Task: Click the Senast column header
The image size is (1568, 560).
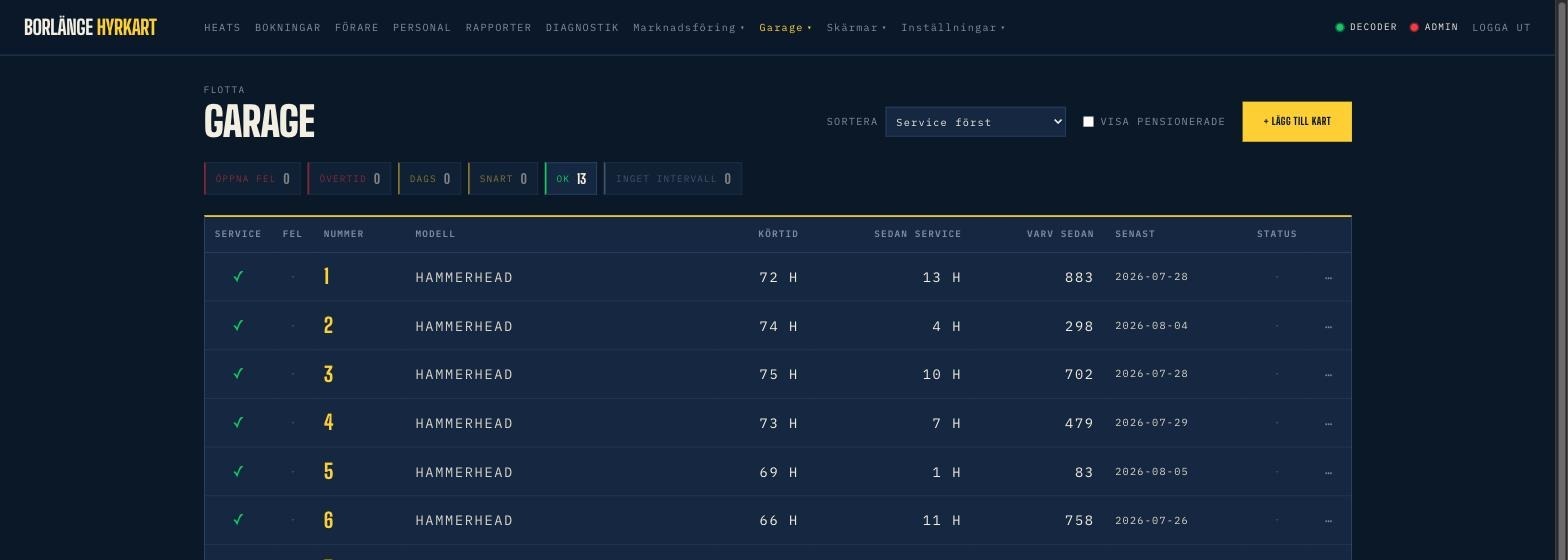Action: [1135, 234]
